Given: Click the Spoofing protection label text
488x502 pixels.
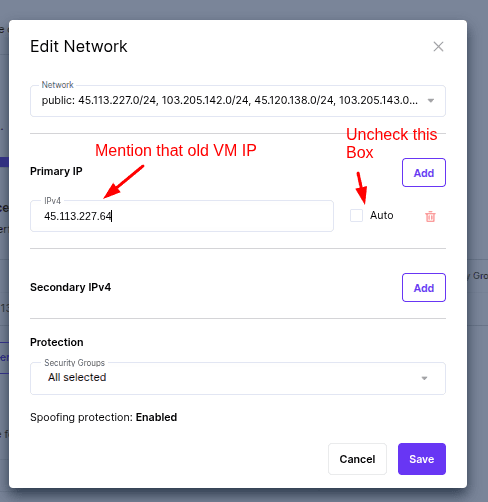Looking at the screenshot, I should click(82, 417).
